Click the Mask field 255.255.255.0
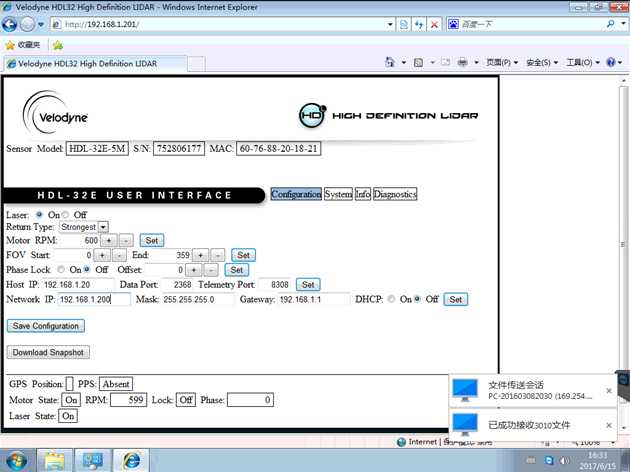 [x=197, y=300]
